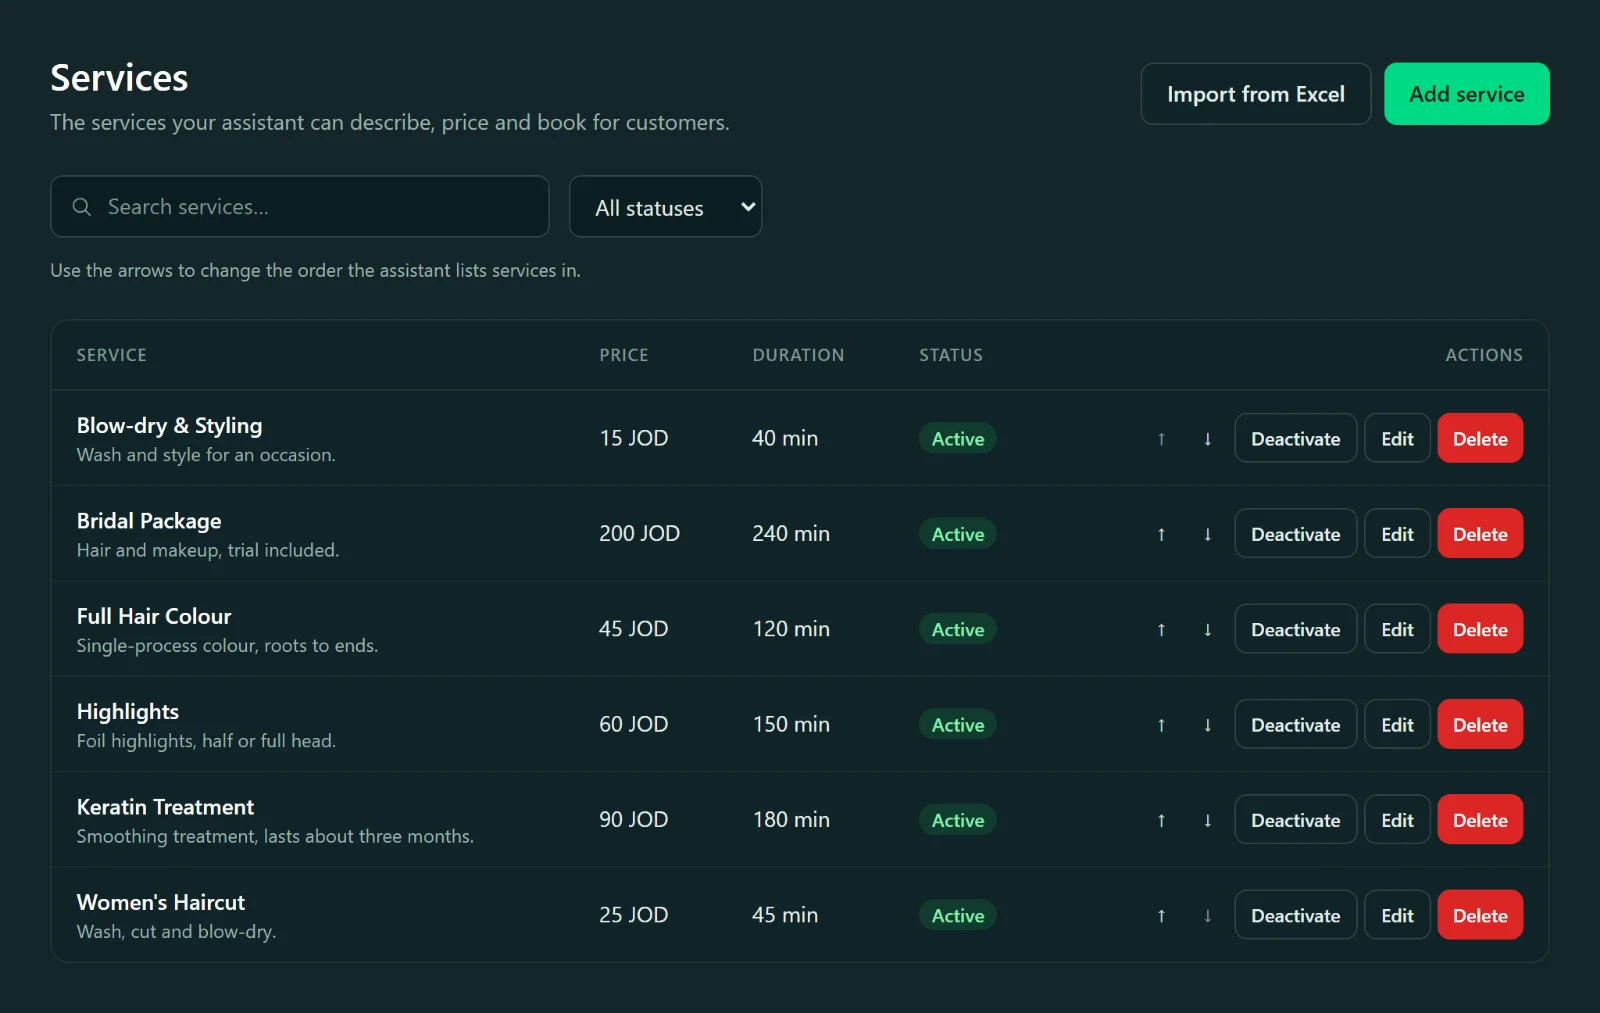Move Keratin Treatment up
Screen dimensions: 1600x1013
1161,820
